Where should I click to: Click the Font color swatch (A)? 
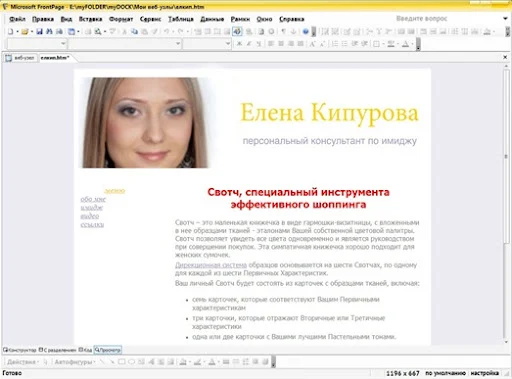click(x=405, y=44)
